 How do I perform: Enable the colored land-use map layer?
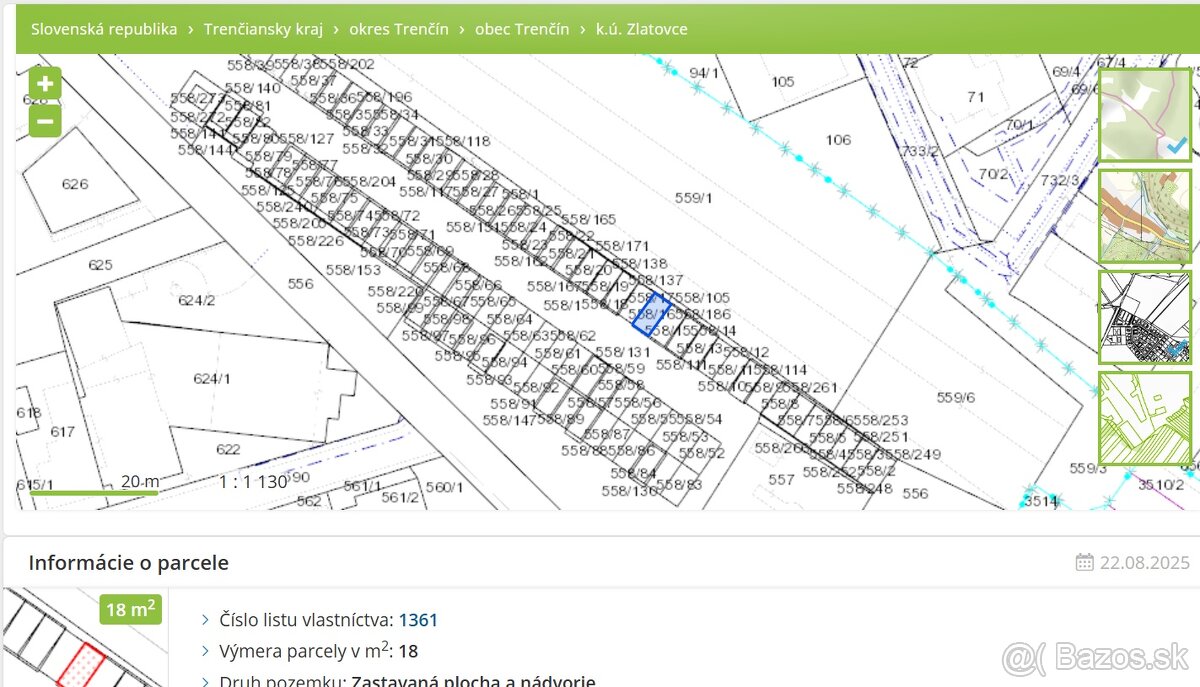click(1144, 216)
